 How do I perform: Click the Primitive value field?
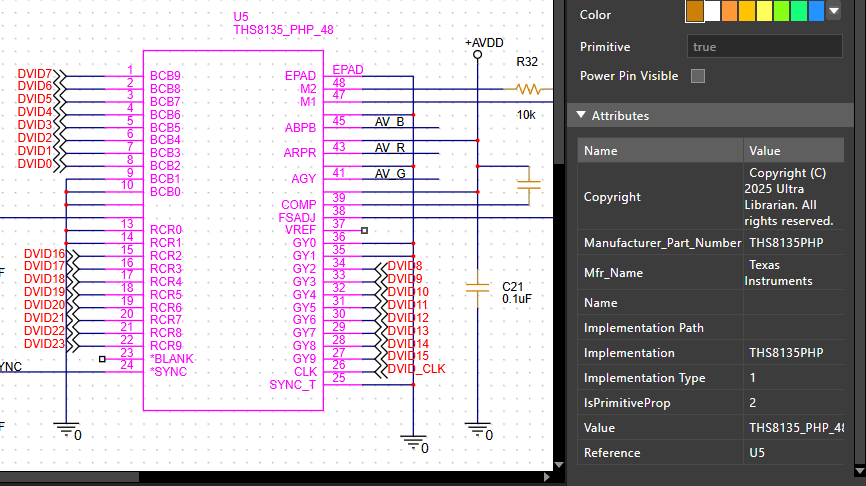coord(765,47)
